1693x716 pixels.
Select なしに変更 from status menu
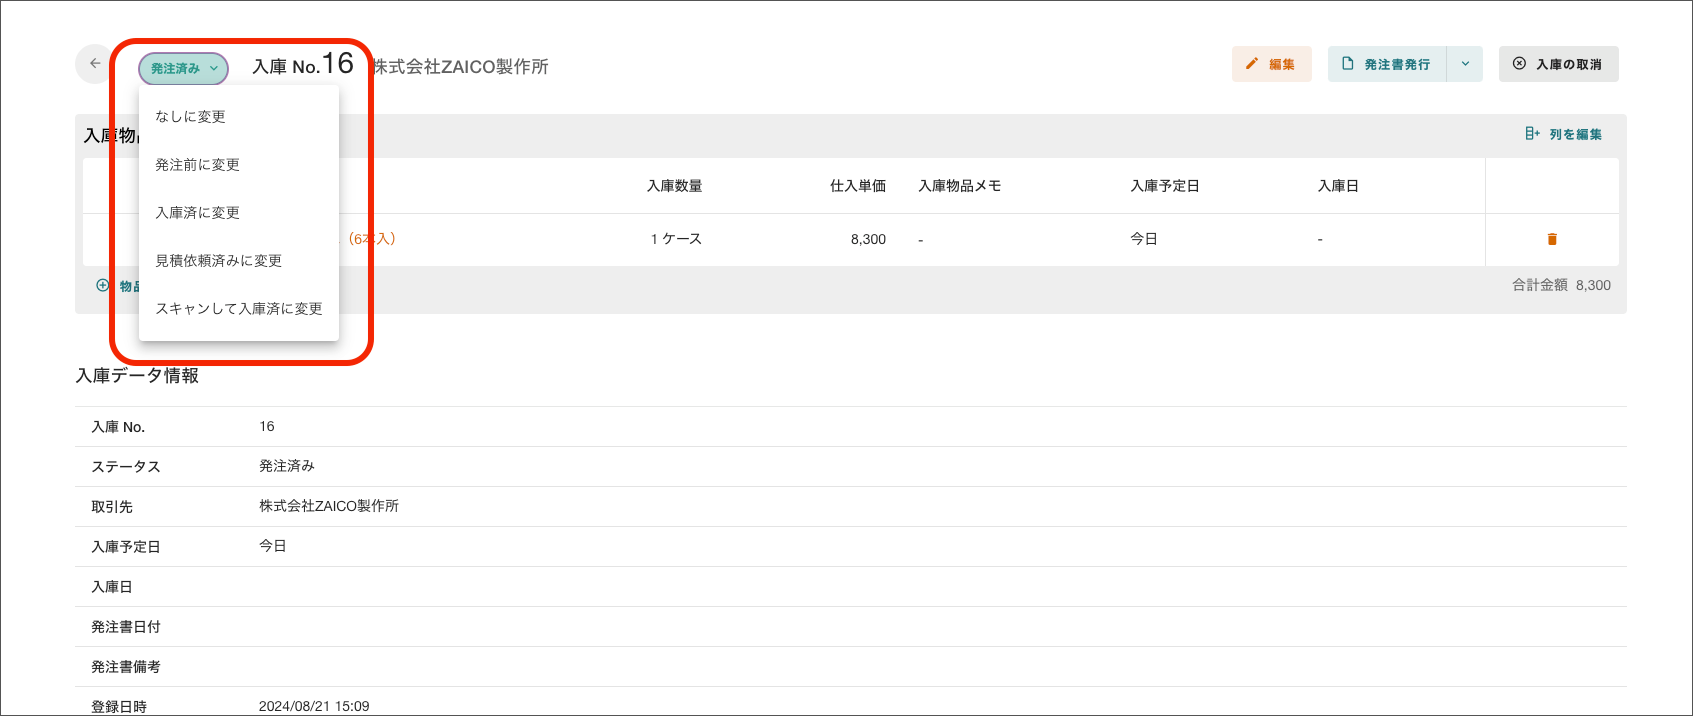pyautogui.click(x=190, y=117)
